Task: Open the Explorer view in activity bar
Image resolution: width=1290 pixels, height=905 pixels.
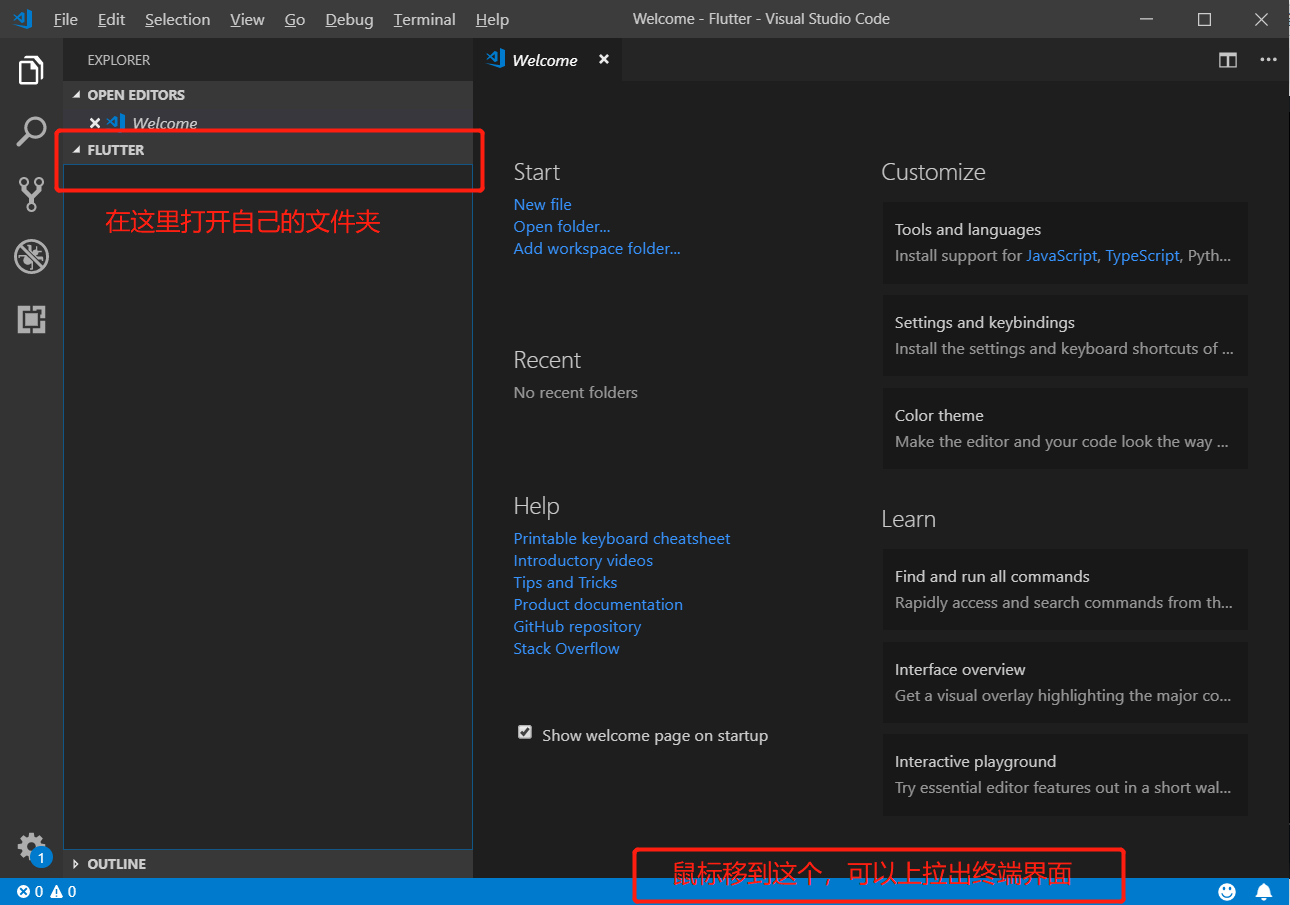Action: (31, 71)
